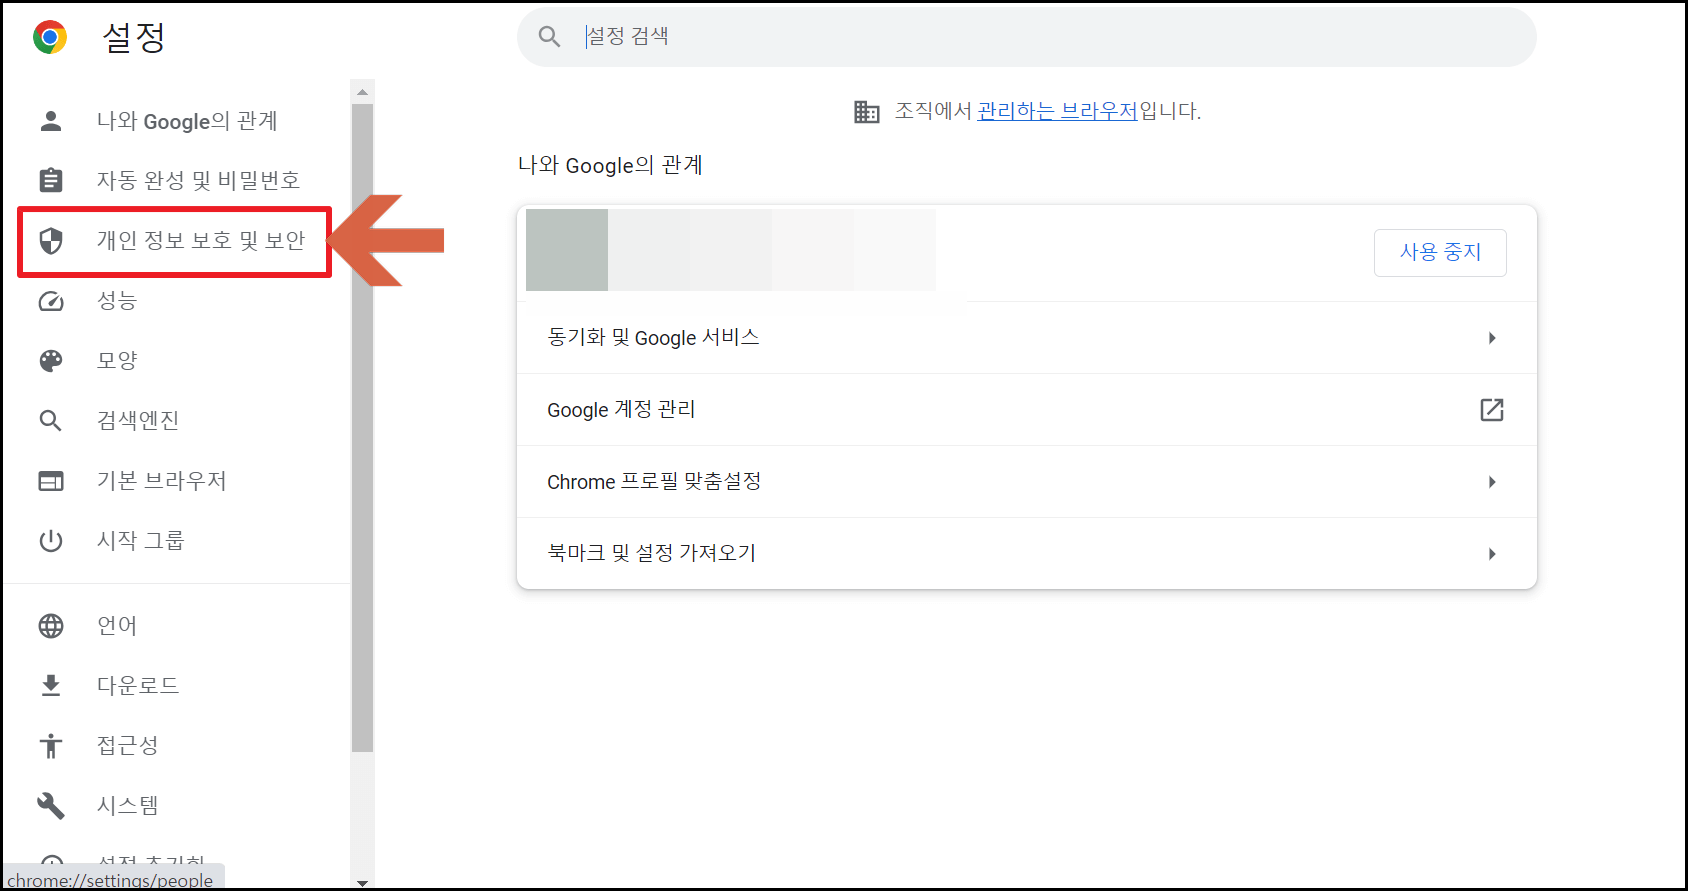Click the external link icon for Google 계정 관리
Image resolution: width=1688 pixels, height=891 pixels.
click(1492, 410)
